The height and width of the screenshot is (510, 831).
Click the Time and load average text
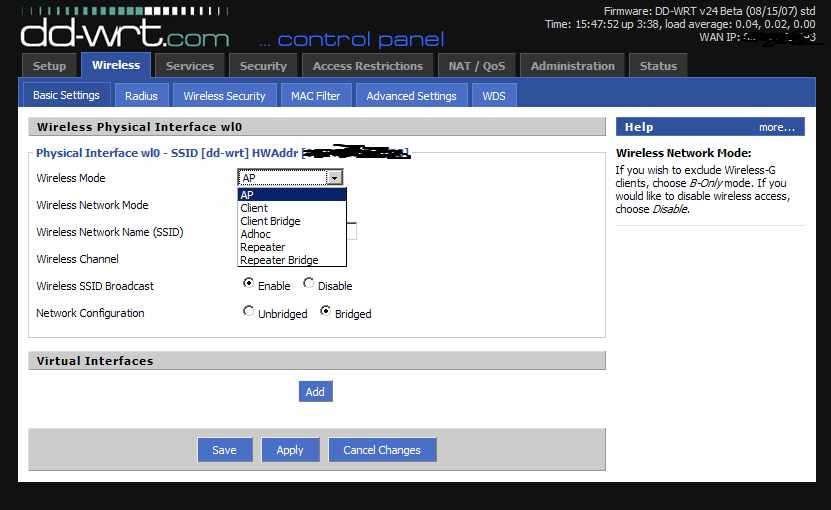(680, 24)
